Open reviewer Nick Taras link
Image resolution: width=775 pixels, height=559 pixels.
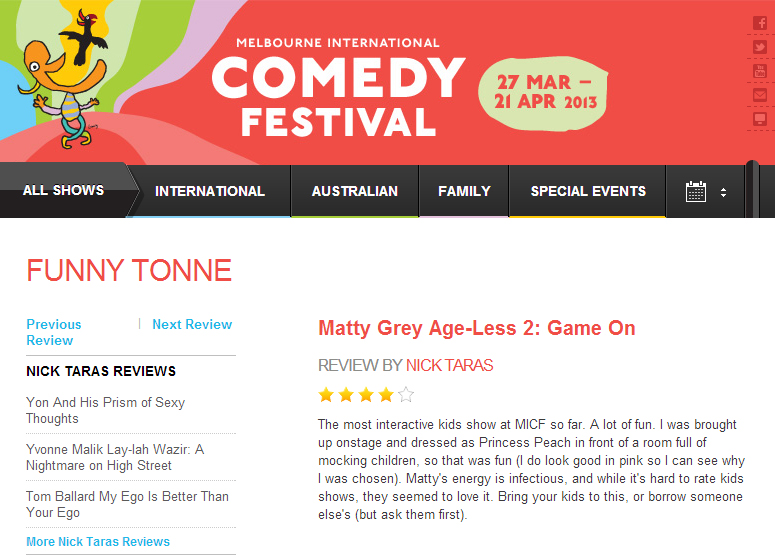[x=449, y=365]
